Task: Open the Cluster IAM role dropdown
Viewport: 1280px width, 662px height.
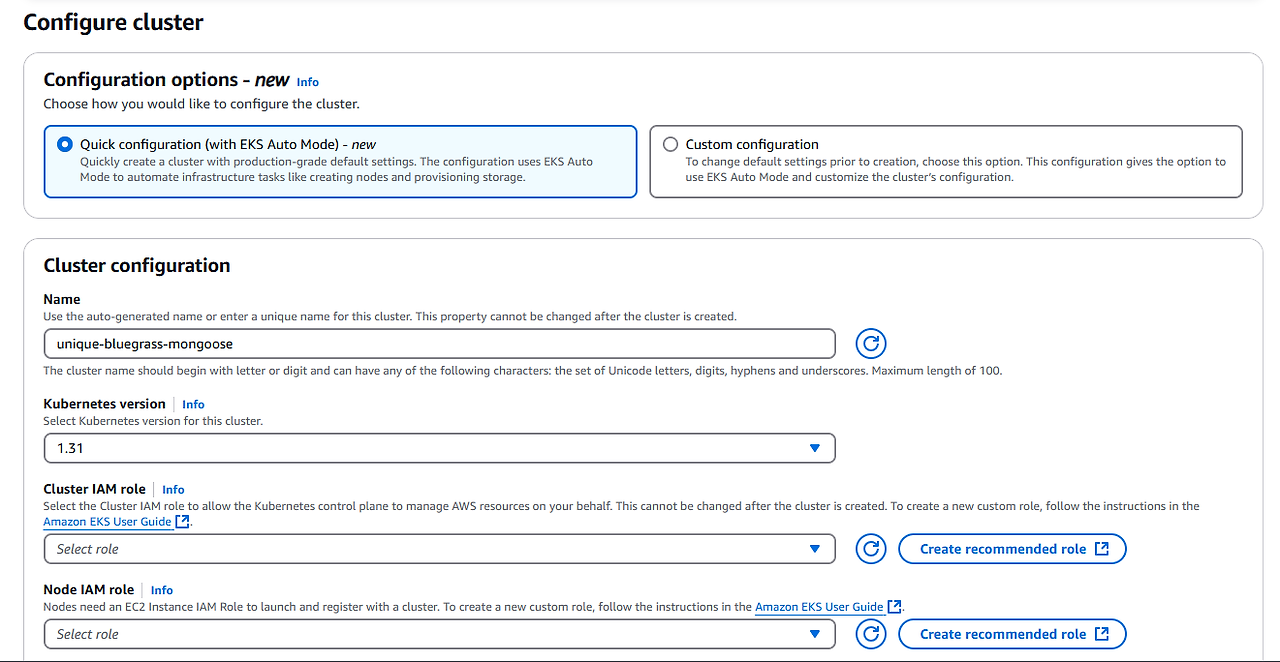Action: click(439, 549)
